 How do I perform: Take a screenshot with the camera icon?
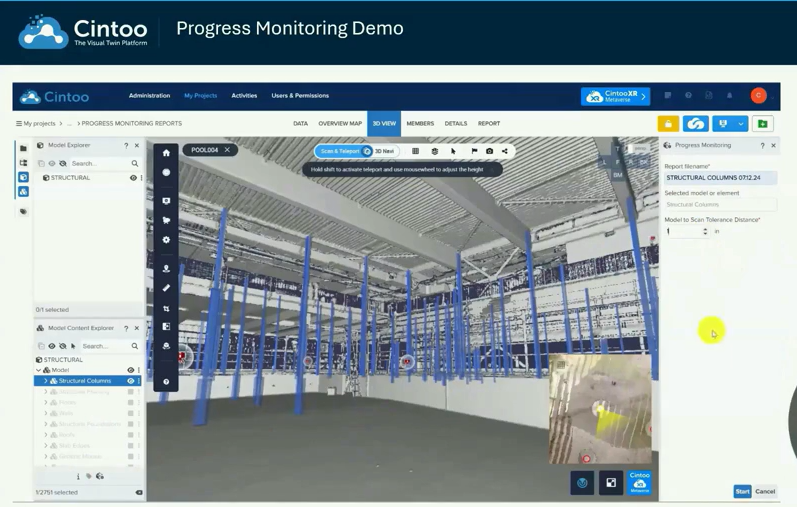click(x=489, y=151)
